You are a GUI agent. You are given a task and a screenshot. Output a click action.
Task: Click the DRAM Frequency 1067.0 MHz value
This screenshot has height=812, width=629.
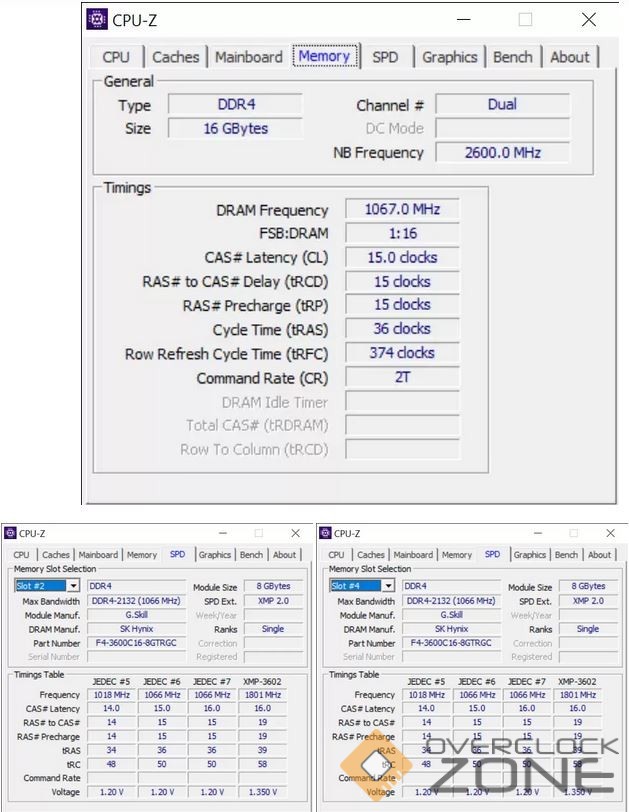point(402,209)
